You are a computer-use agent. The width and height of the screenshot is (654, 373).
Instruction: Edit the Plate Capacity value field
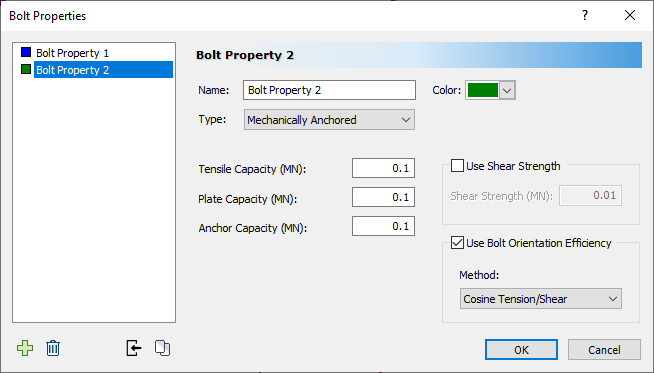pyautogui.click(x=383, y=197)
